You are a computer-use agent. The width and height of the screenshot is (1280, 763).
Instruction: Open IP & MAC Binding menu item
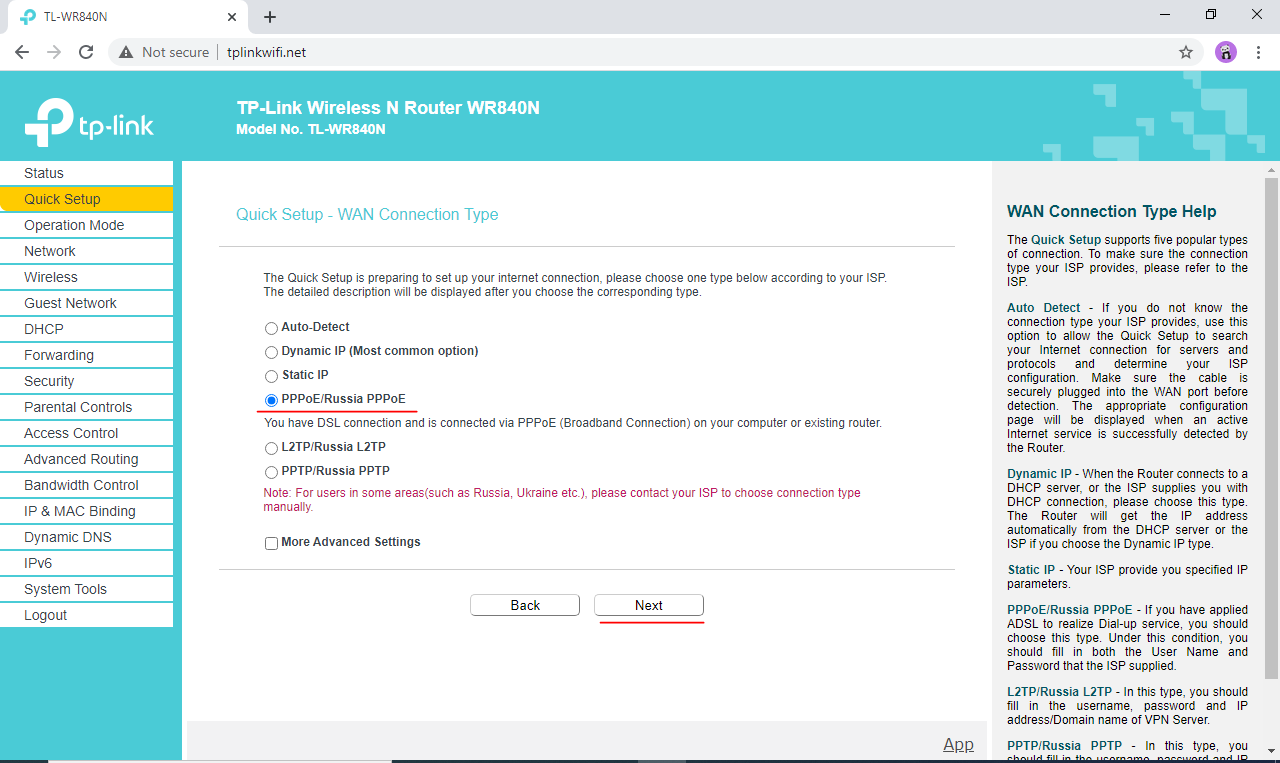coord(86,511)
